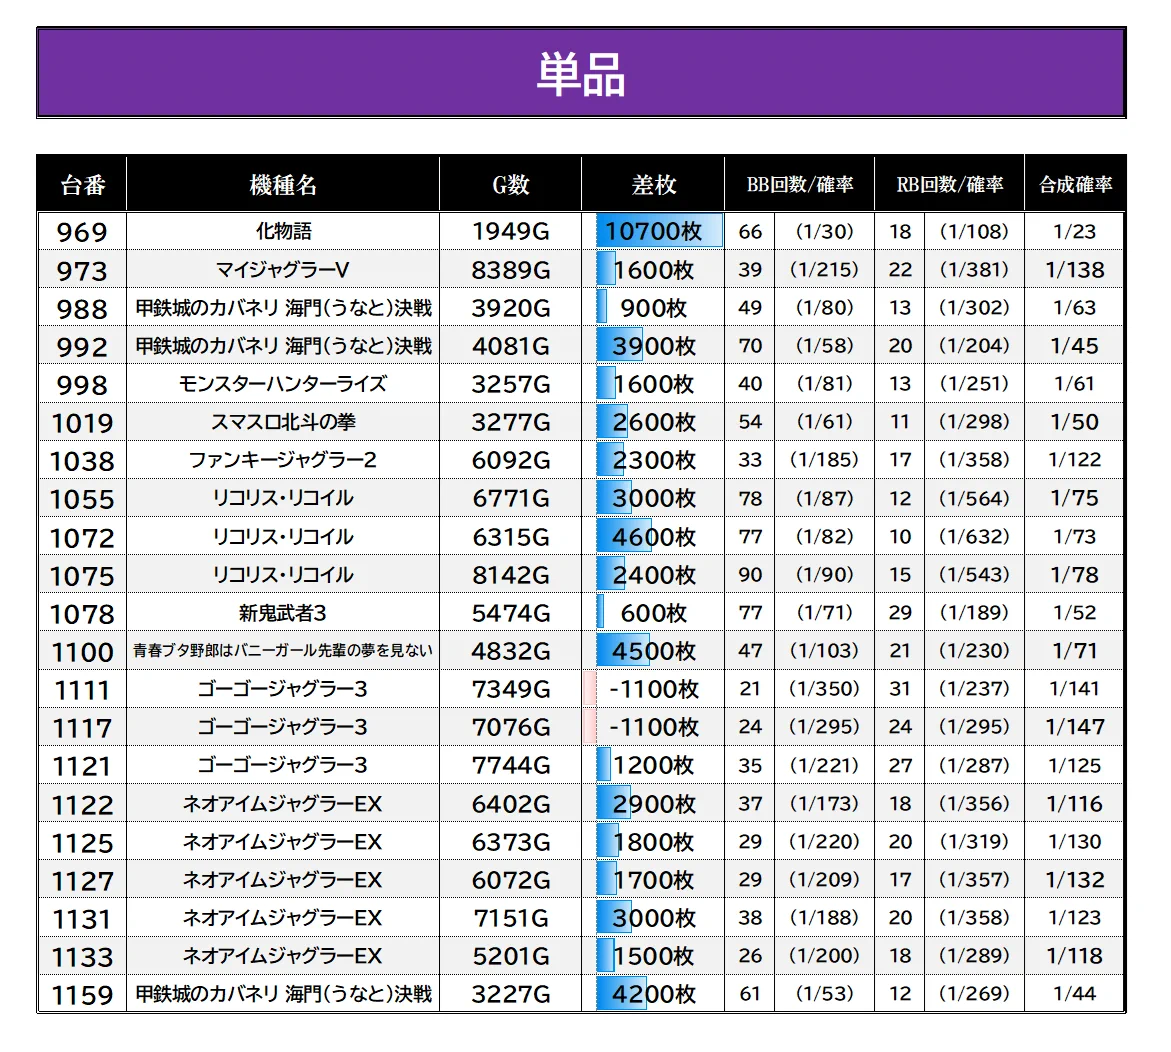Select machine number 1131 cell
The width and height of the screenshot is (1171, 1052).
coord(82,919)
